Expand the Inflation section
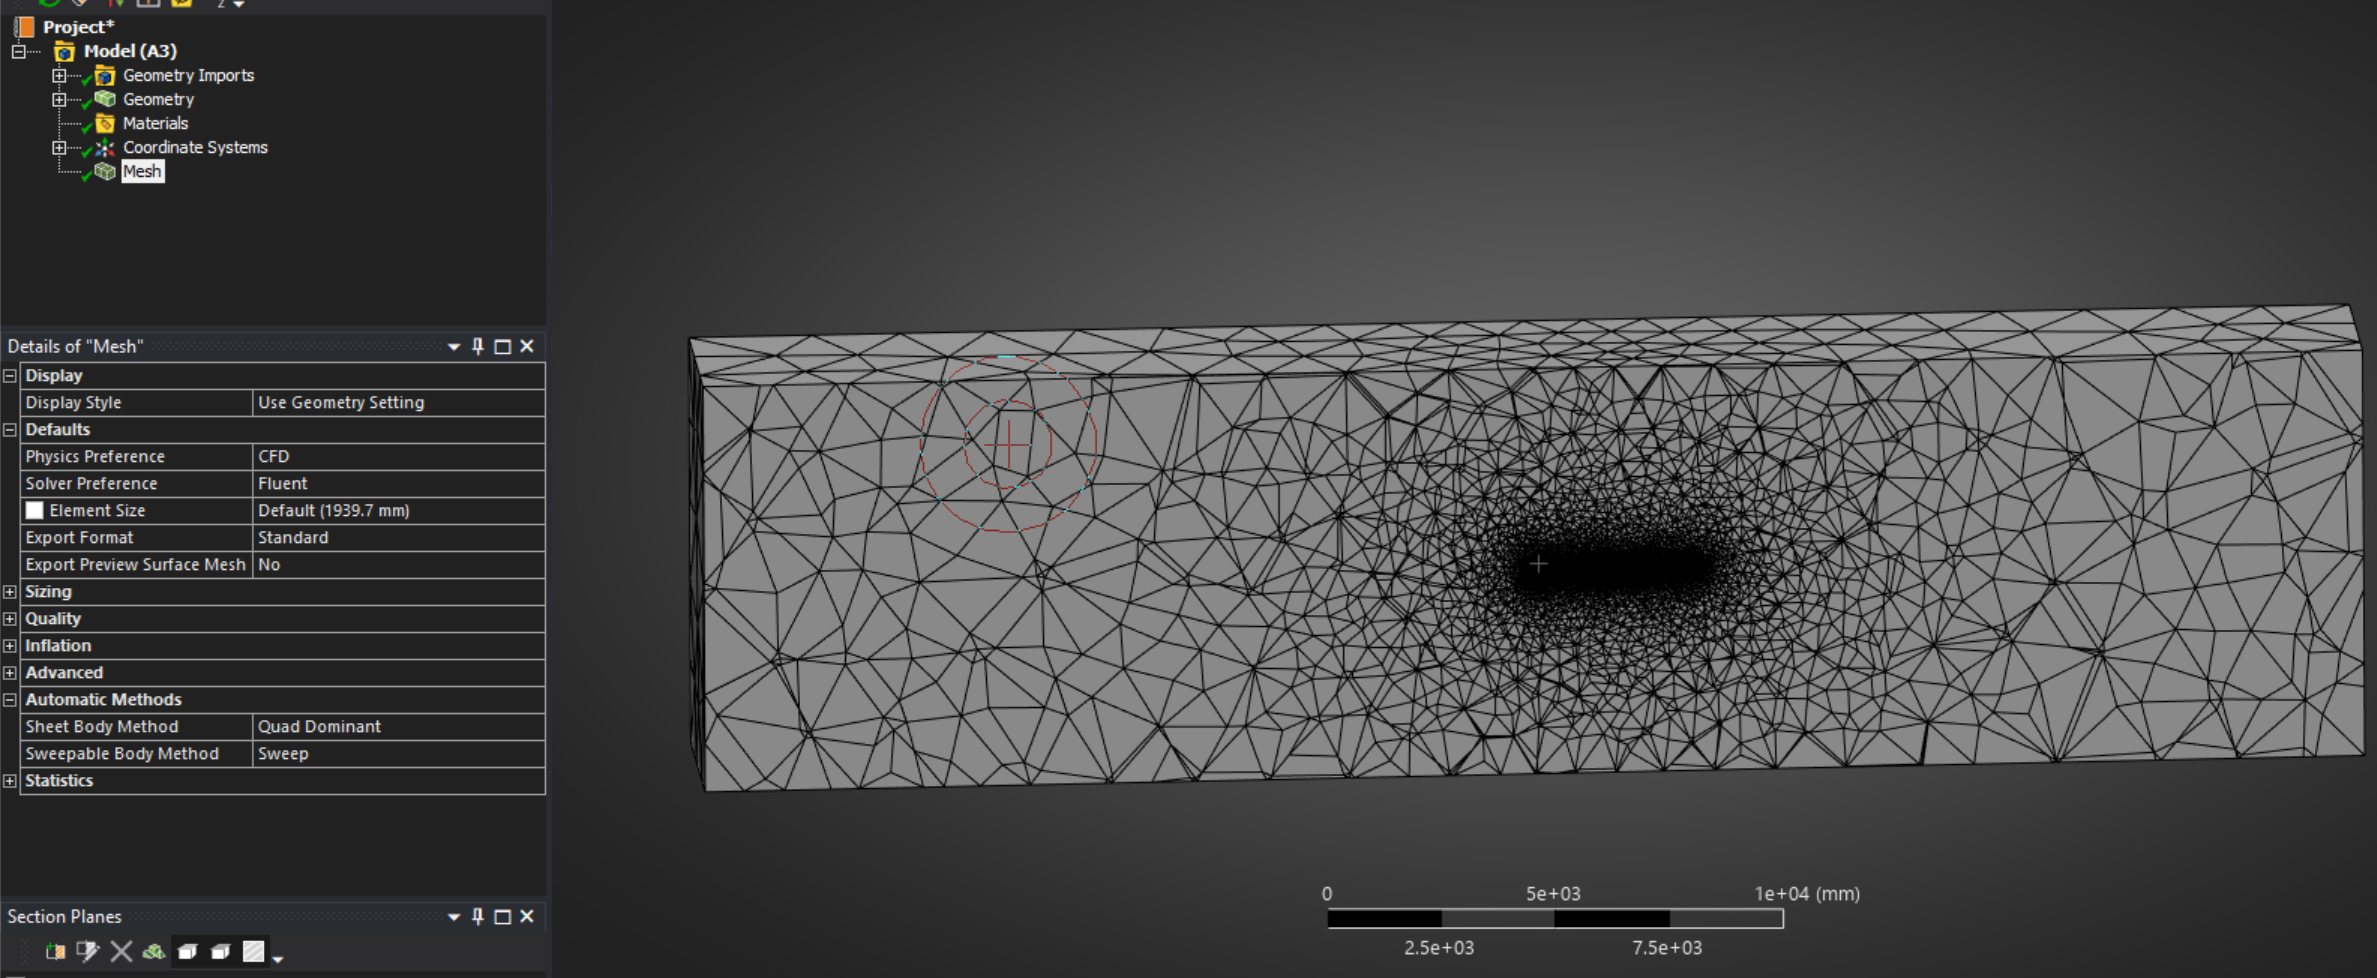2377x978 pixels. pos(10,646)
